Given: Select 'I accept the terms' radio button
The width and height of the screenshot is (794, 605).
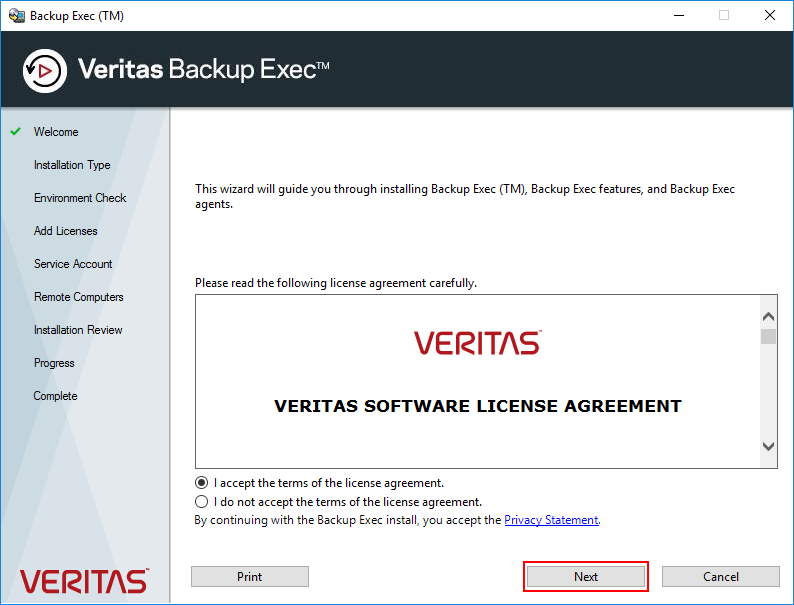Looking at the screenshot, I should [x=202, y=482].
